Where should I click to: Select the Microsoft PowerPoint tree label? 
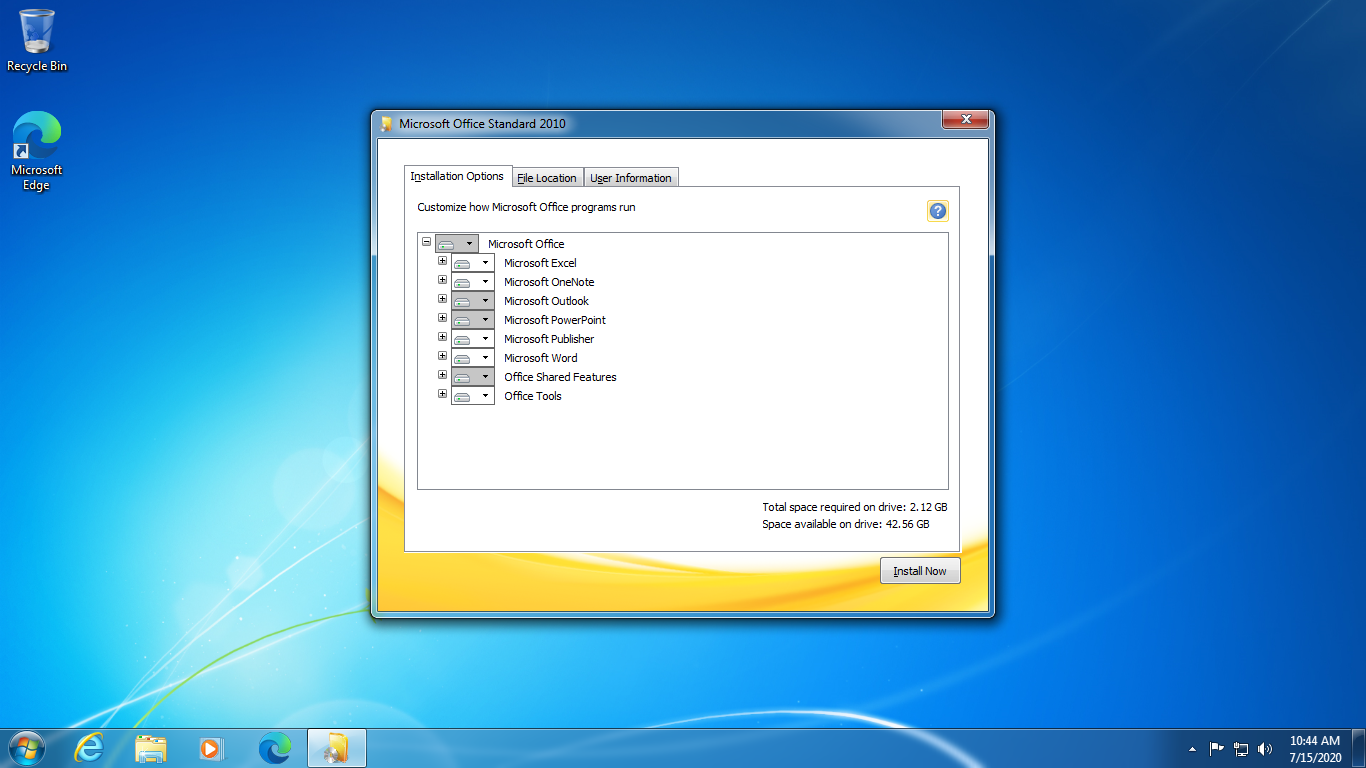click(555, 320)
